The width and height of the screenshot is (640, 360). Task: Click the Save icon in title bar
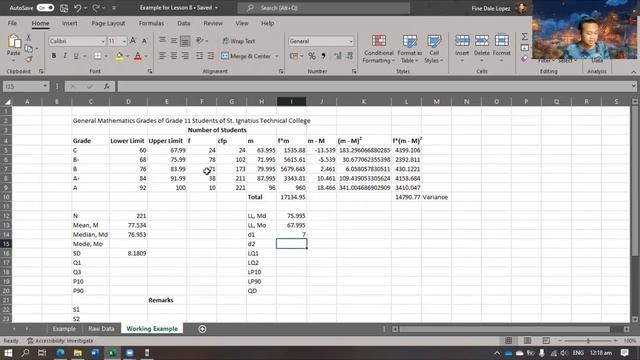64,8
